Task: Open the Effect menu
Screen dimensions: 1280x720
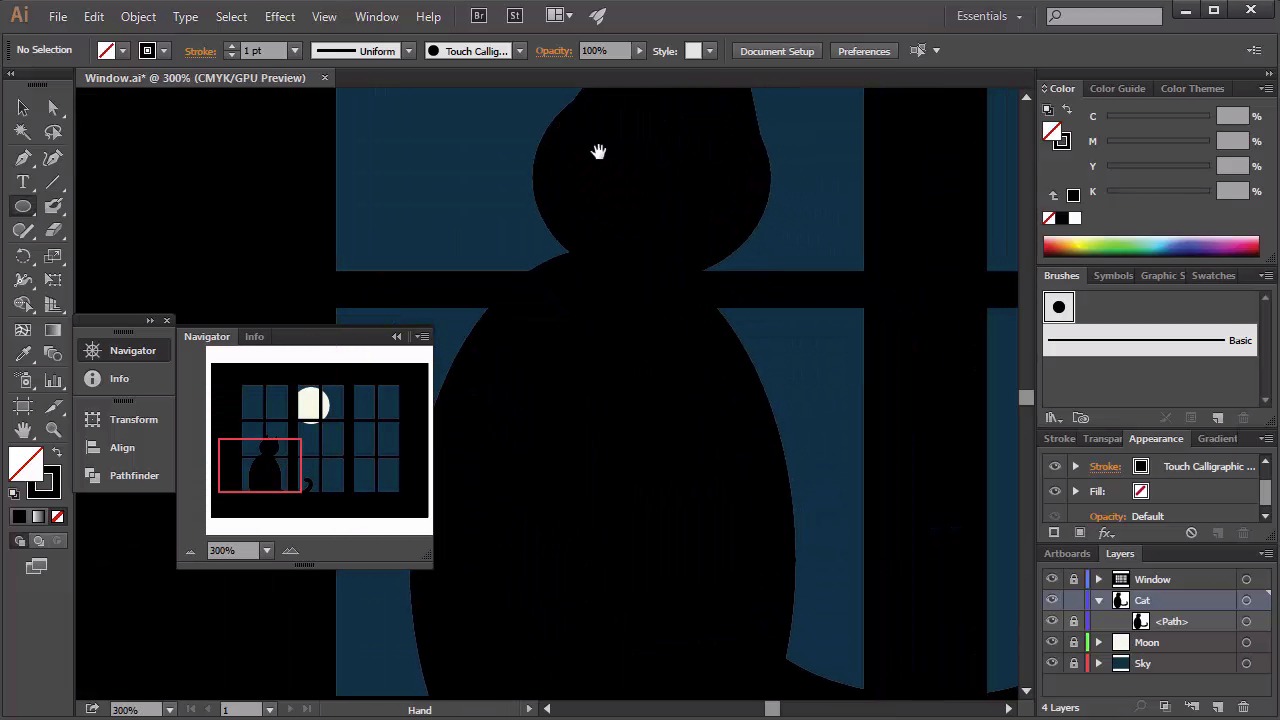Action: click(279, 16)
